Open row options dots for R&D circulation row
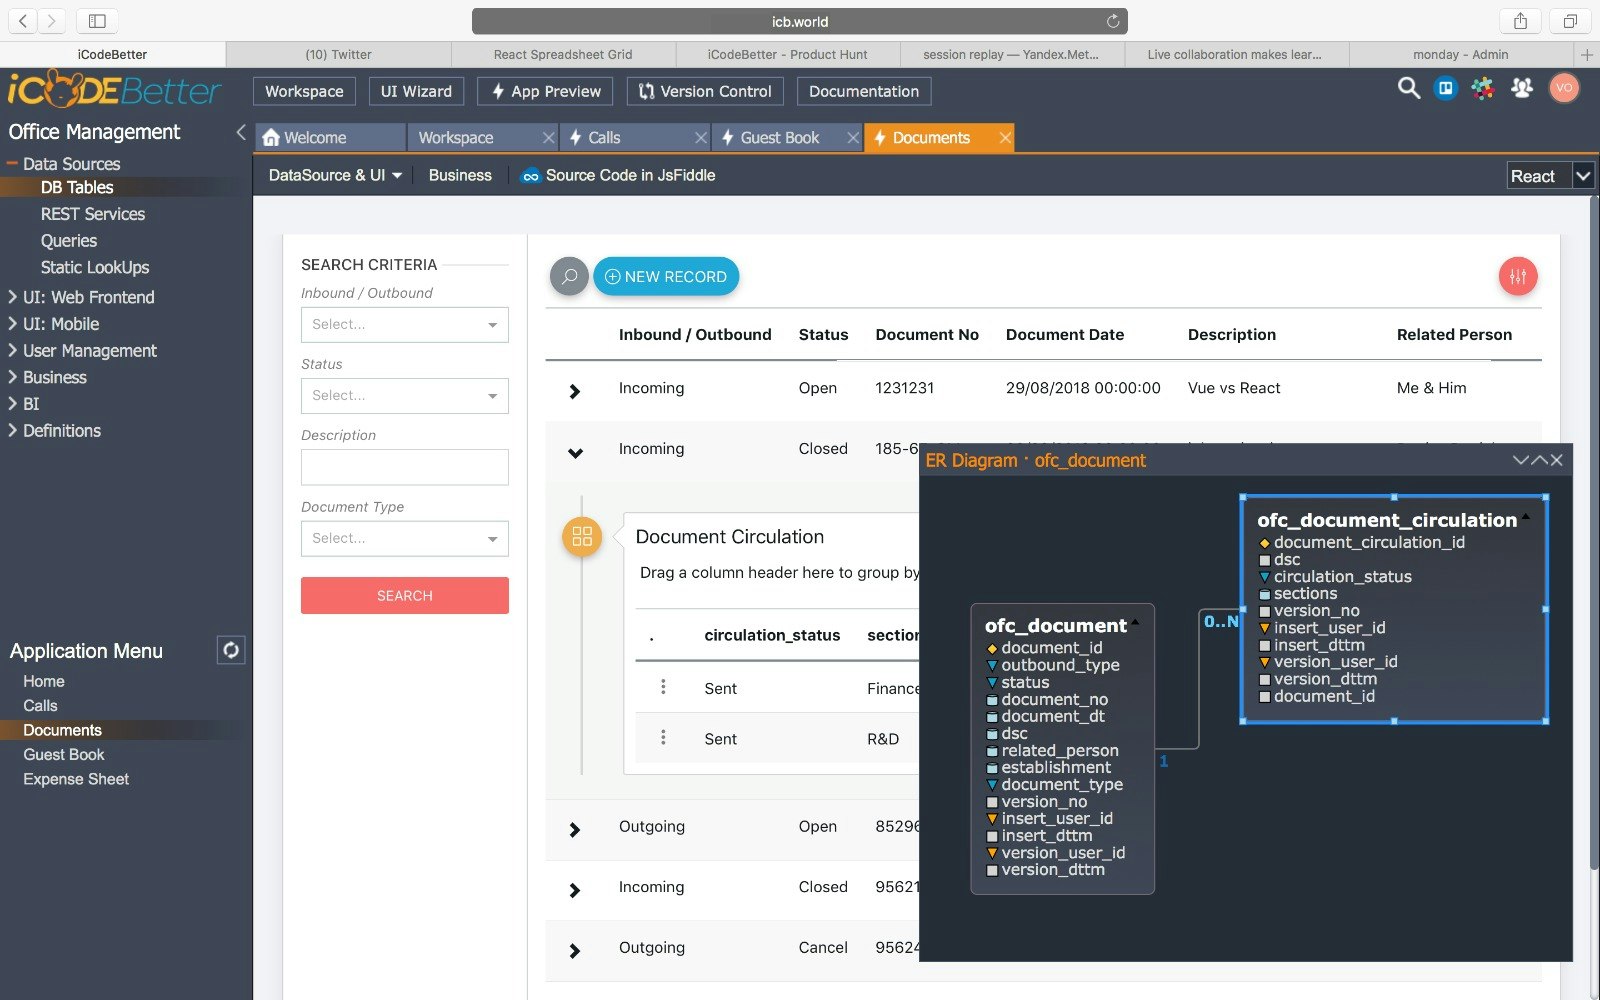The height and width of the screenshot is (1000, 1600). [663, 737]
